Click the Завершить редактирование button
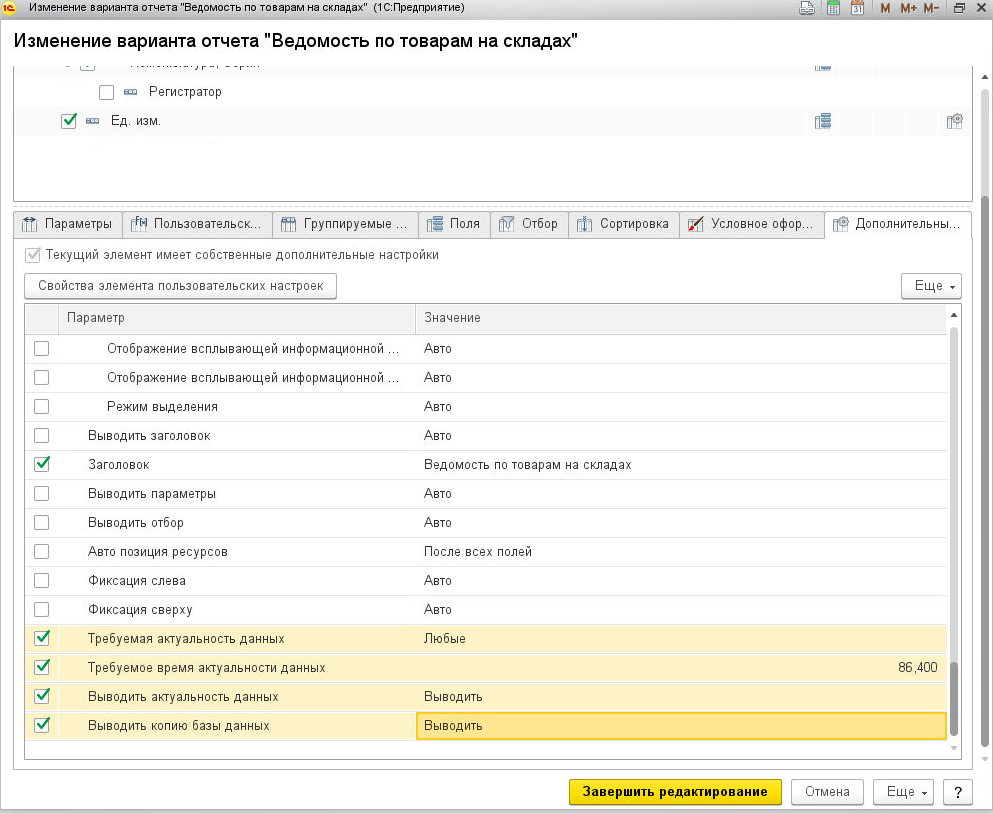This screenshot has height=814, width=993. pos(675,792)
